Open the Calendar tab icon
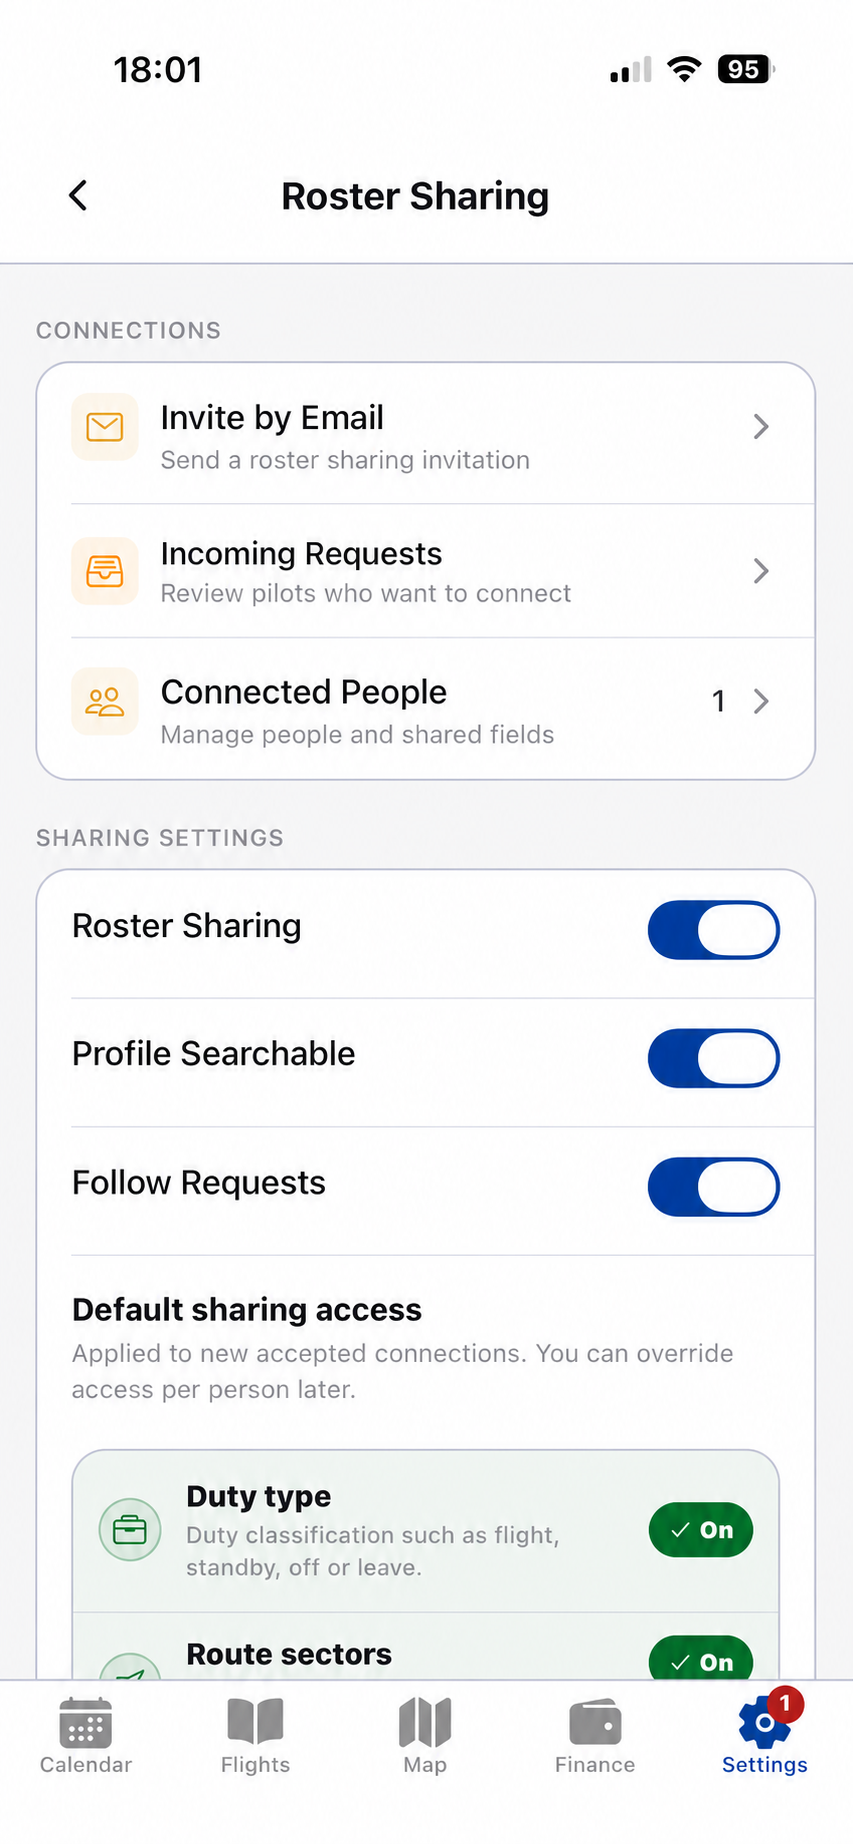The height and width of the screenshot is (1844, 853). point(85,1722)
